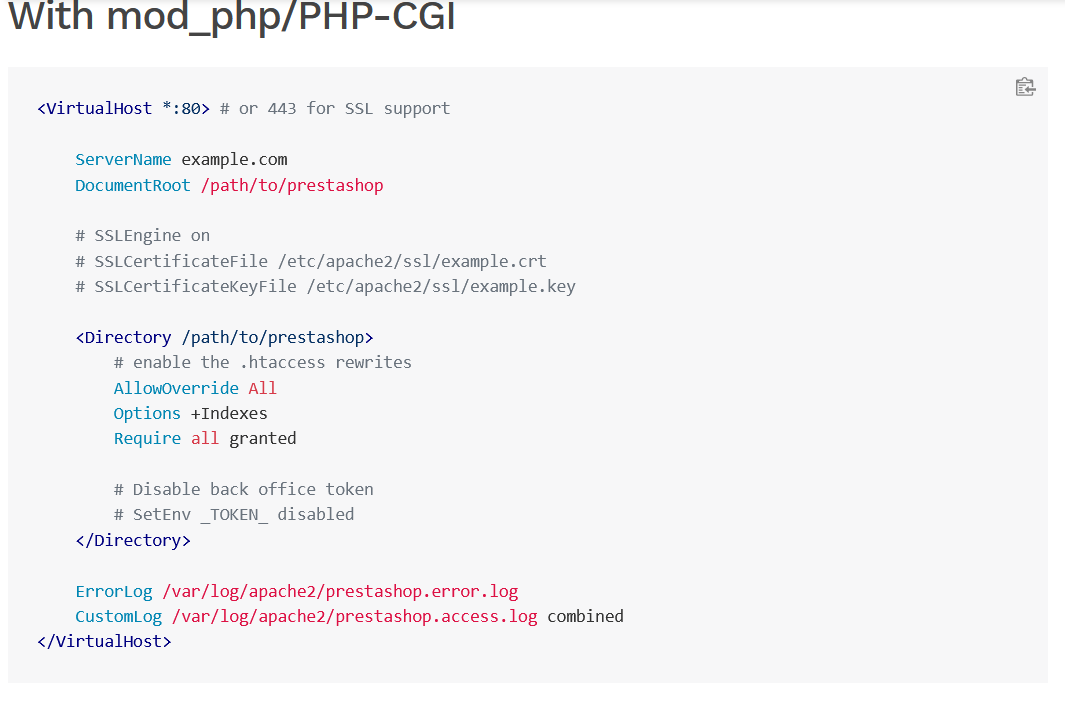Click example.com in the ServerName line
The height and width of the screenshot is (710, 1065).
tap(234, 160)
